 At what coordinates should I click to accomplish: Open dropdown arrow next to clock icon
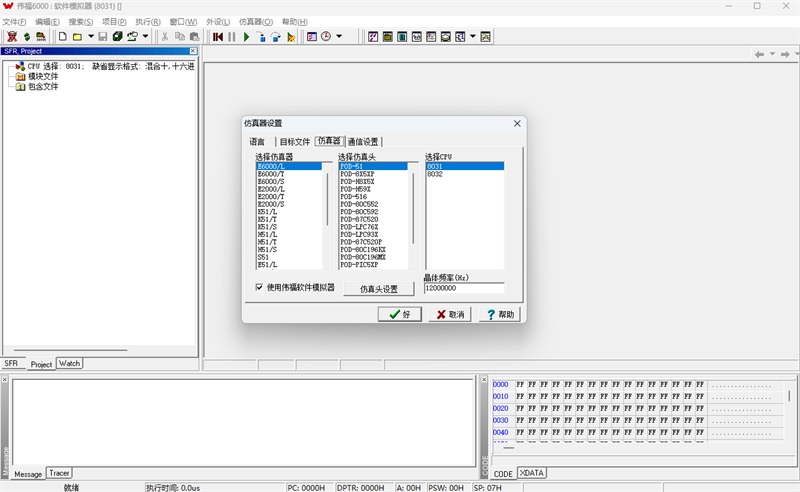click(x=339, y=36)
